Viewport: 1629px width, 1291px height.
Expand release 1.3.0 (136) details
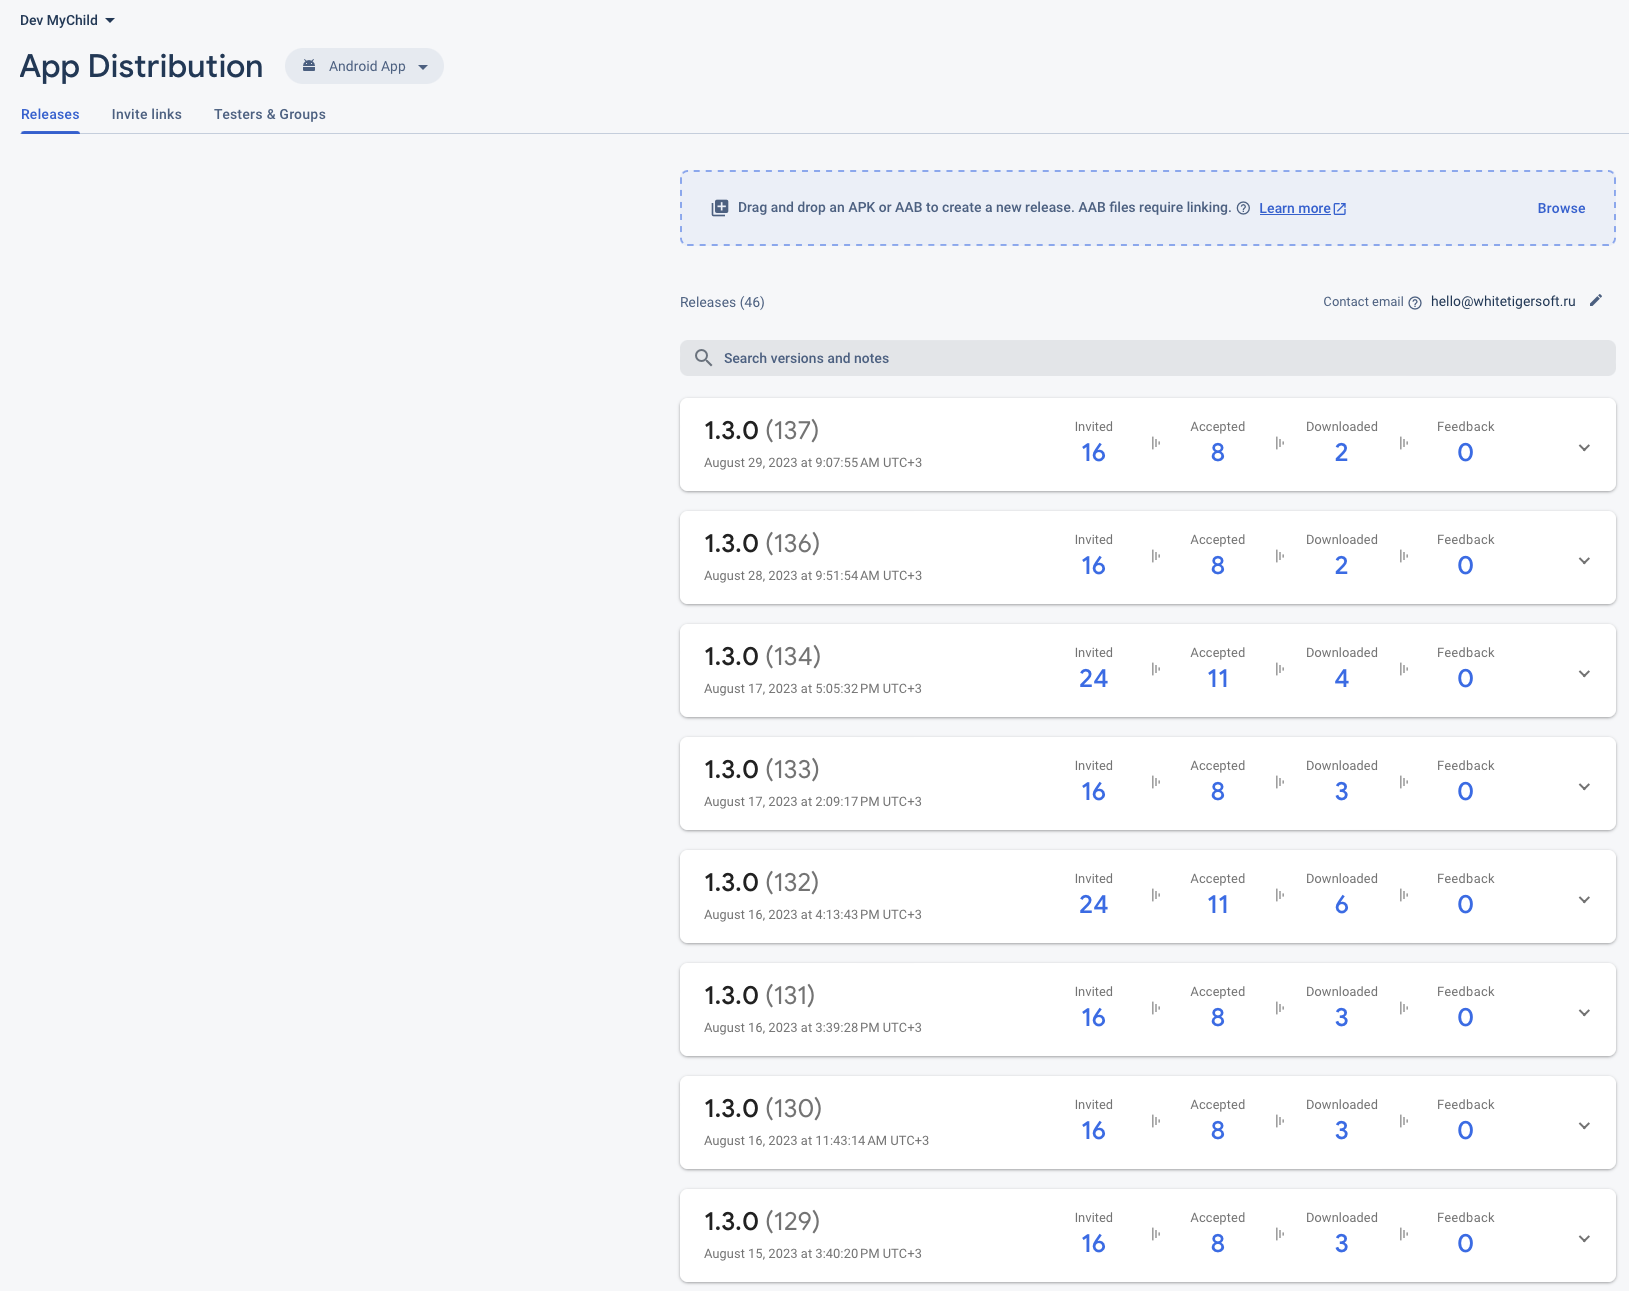click(x=1584, y=560)
